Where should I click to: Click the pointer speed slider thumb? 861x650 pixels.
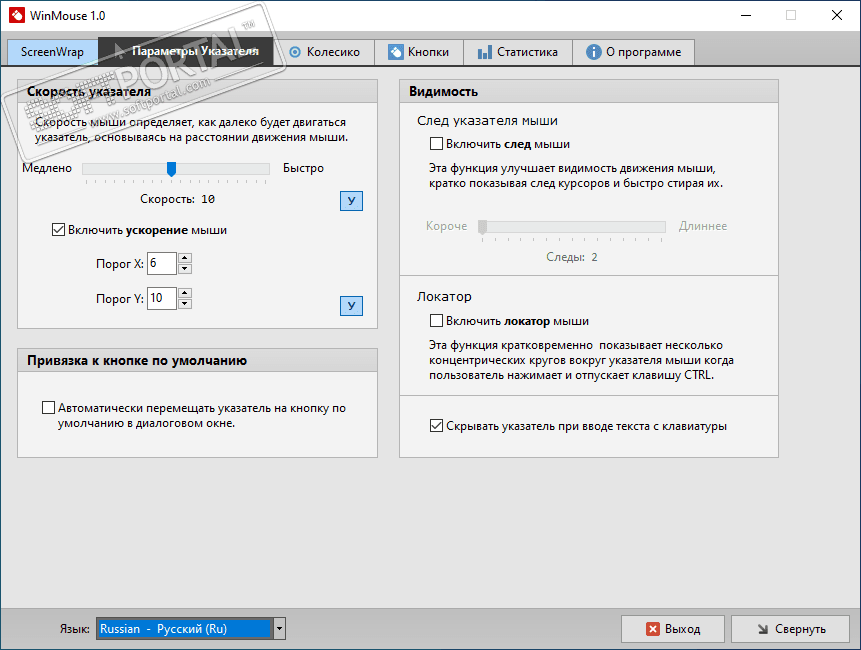(x=171, y=169)
